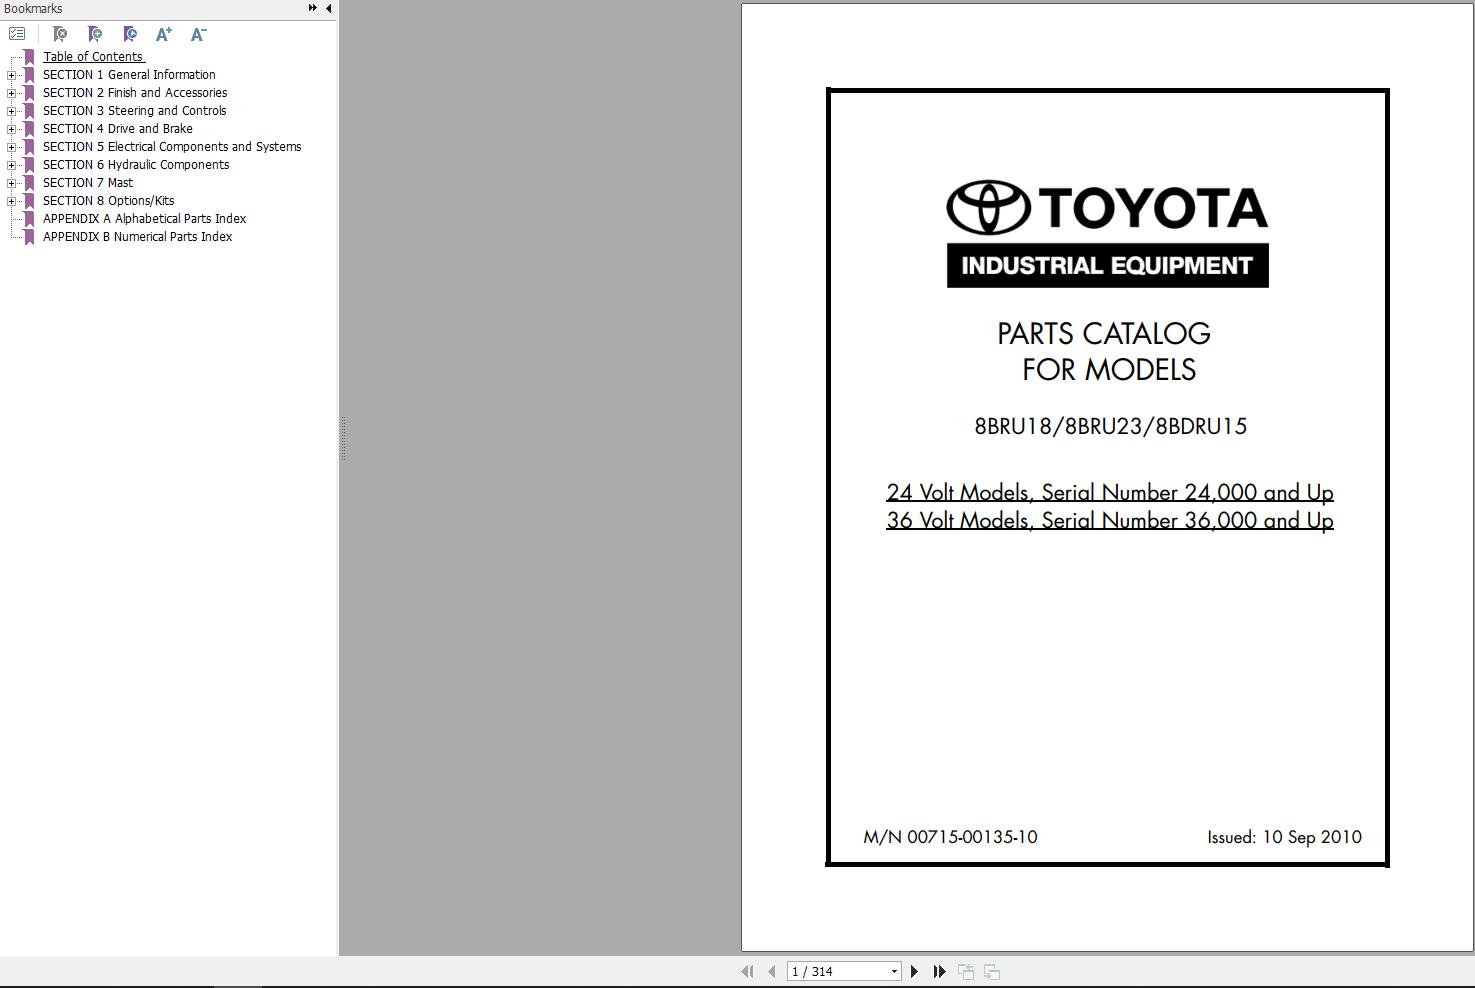Select SECTION 5 Electrical Components and Systems bookmark
Viewport: 1475px width, 988px height.
click(x=172, y=147)
